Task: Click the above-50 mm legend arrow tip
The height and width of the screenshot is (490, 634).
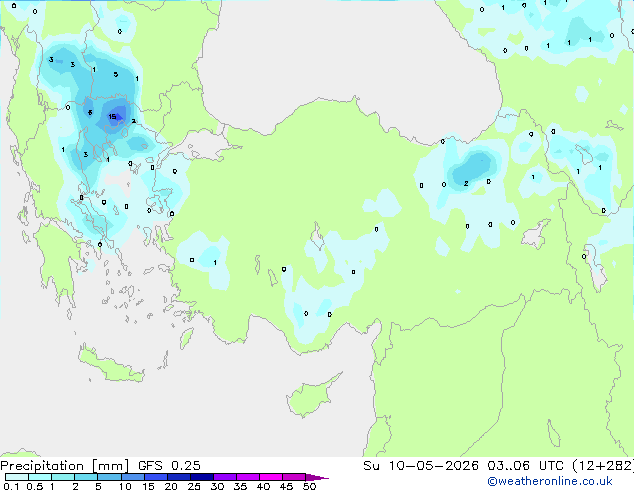Action: click(317, 477)
